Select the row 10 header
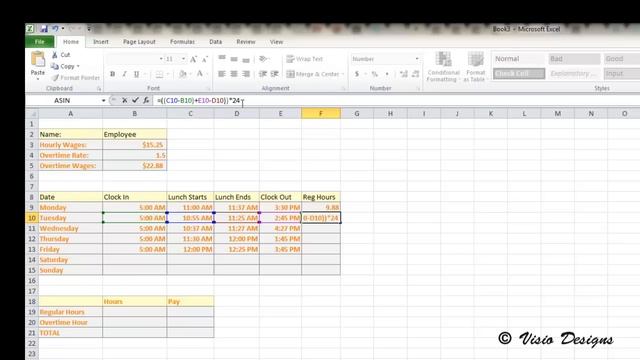Screen dimensions: 640x360 (x=32, y=218)
